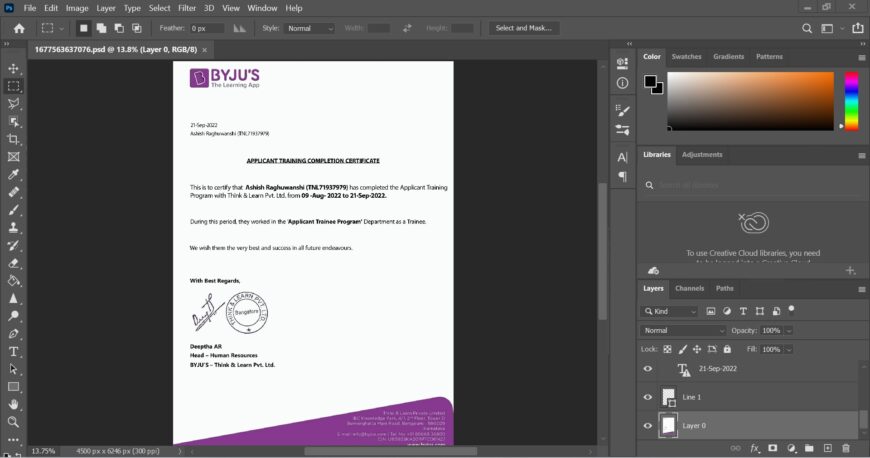Select the Path Selection tool
870x458 pixels.
[x=13, y=369]
